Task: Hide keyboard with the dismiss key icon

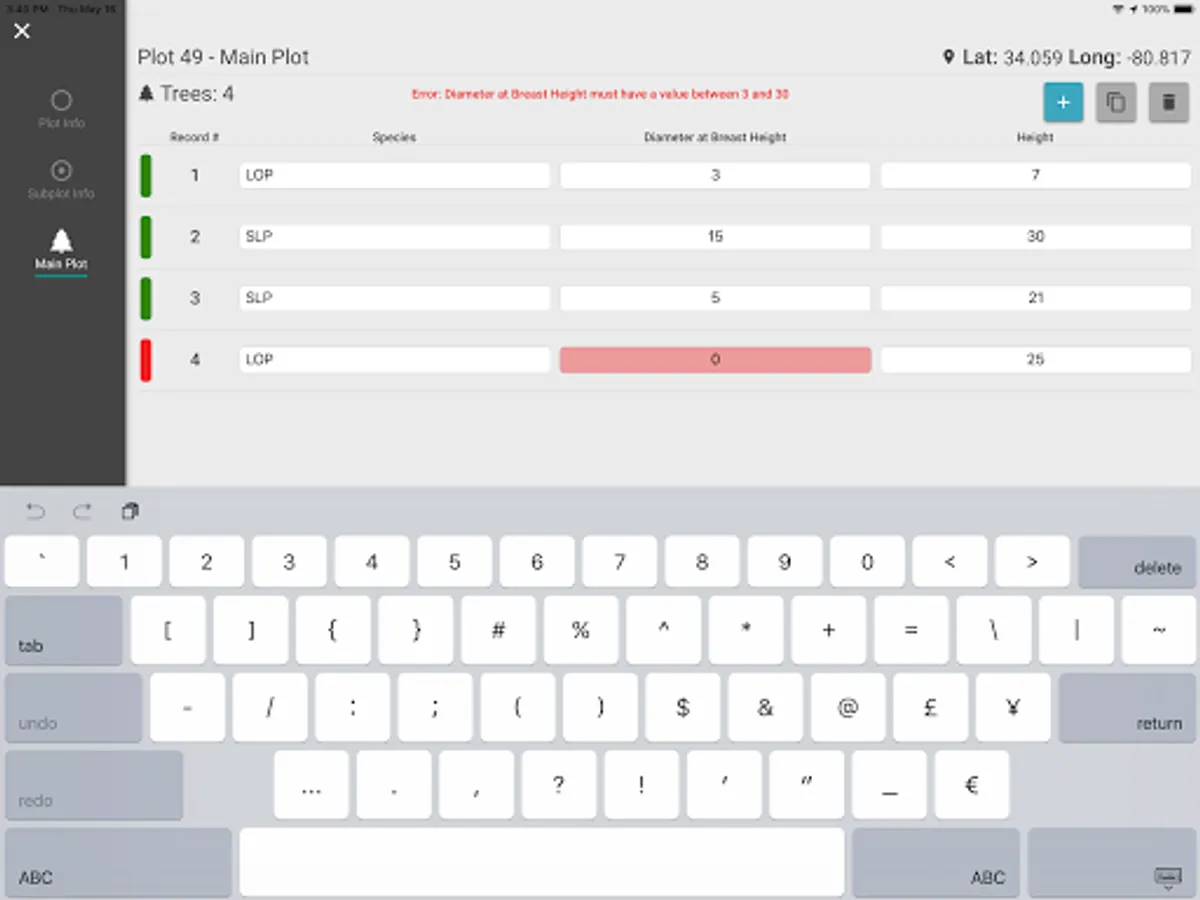Action: point(1112,862)
